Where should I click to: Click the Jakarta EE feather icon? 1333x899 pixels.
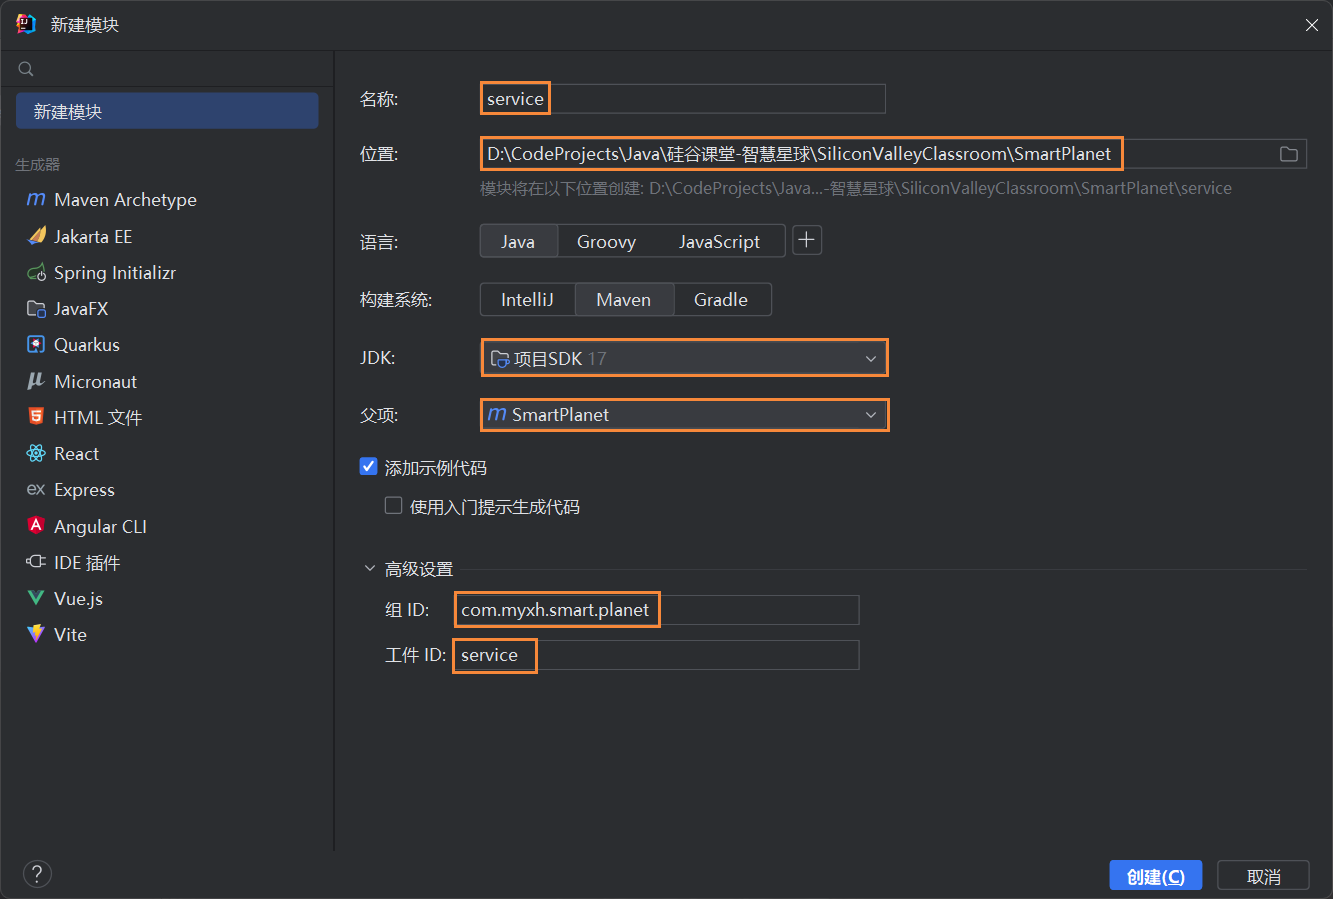[36, 236]
